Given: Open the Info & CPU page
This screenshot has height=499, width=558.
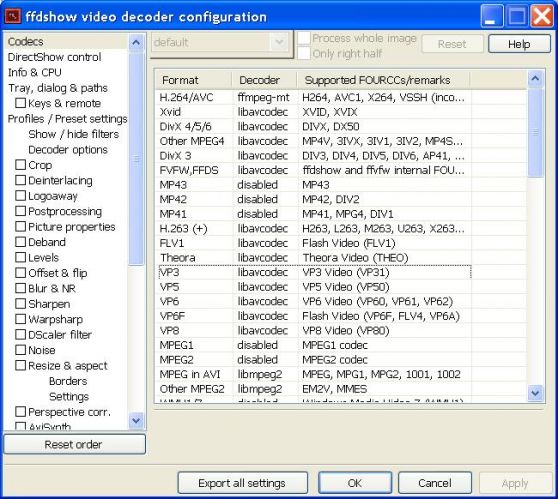Looking at the screenshot, I should coord(35,72).
